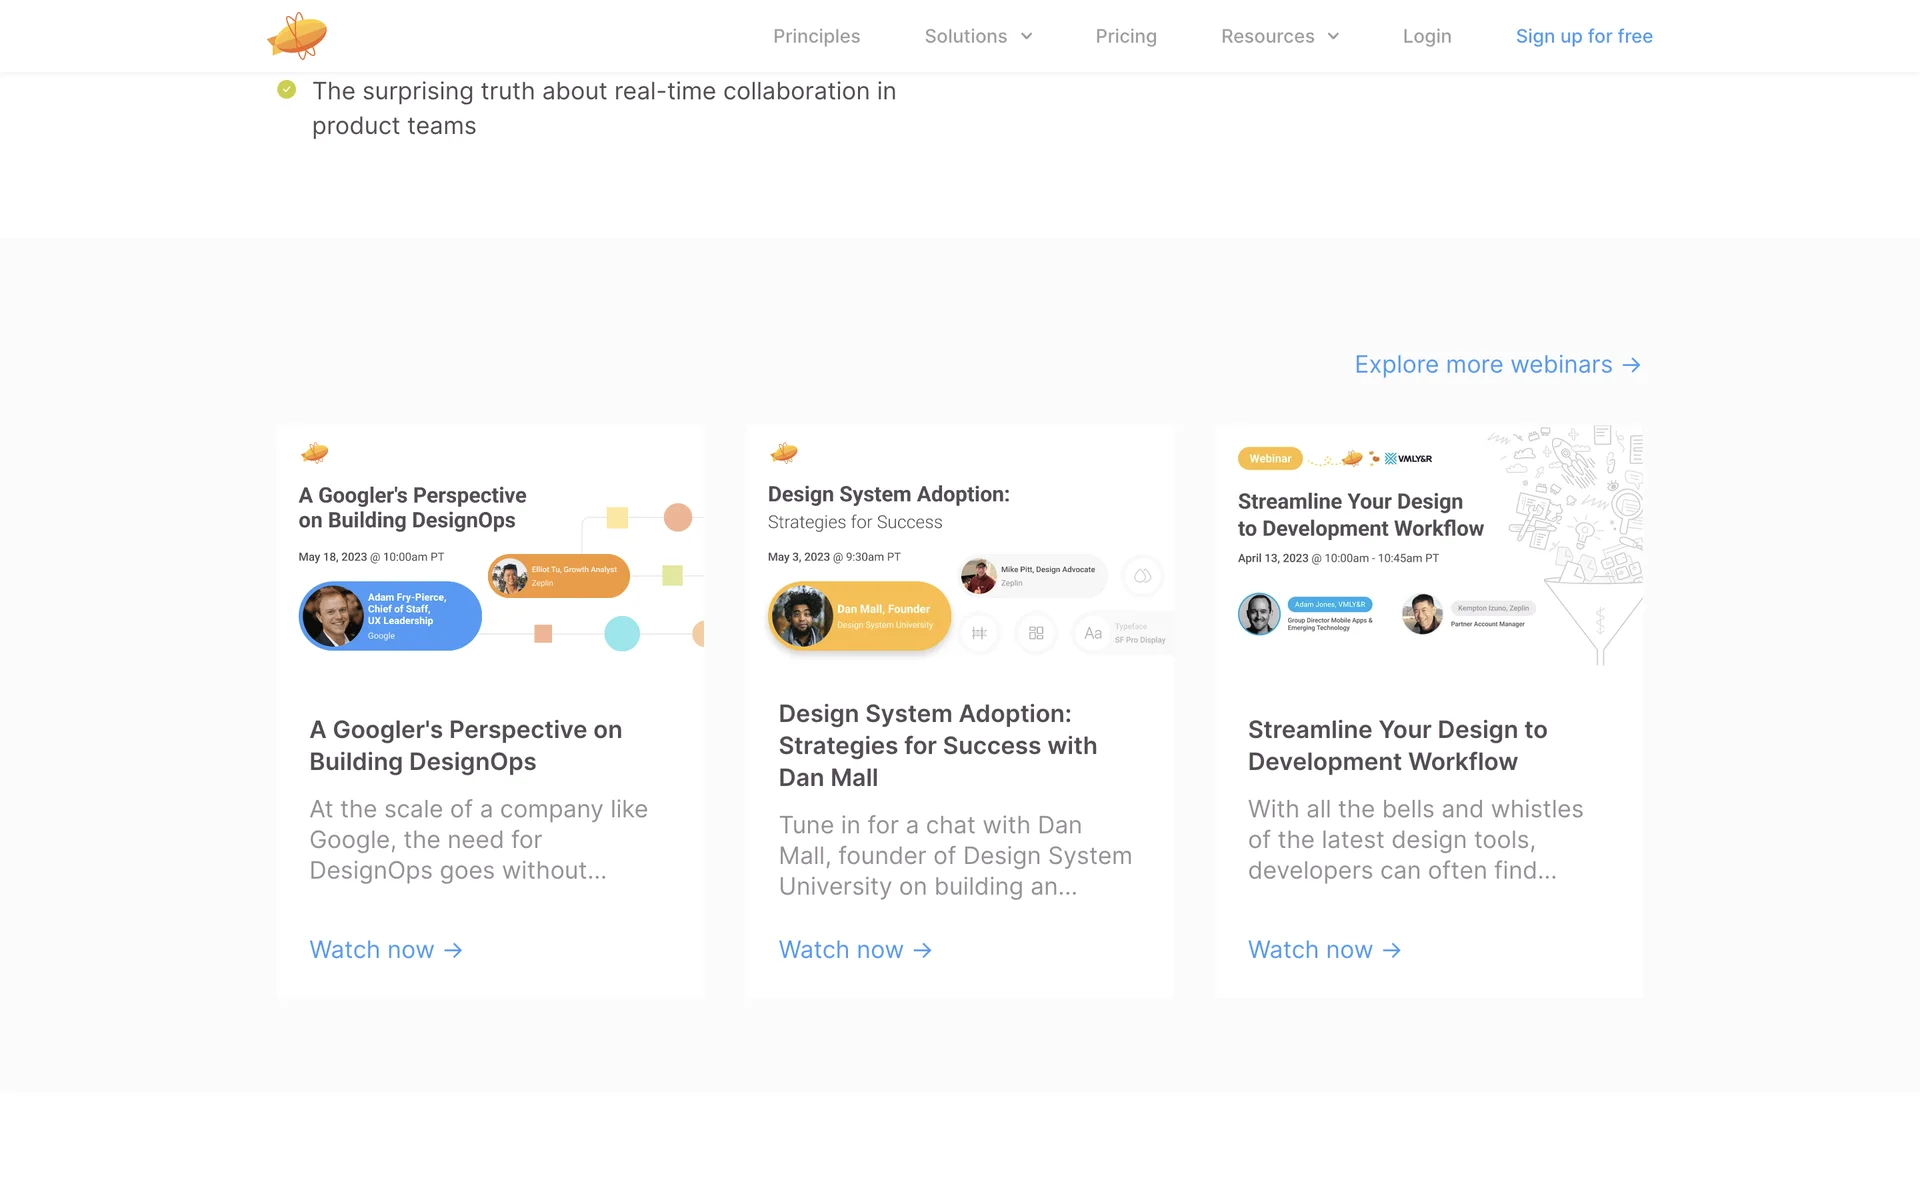1920x1200 pixels.
Task: Expand the Solutions dropdown chevron
Action: pos(1026,37)
